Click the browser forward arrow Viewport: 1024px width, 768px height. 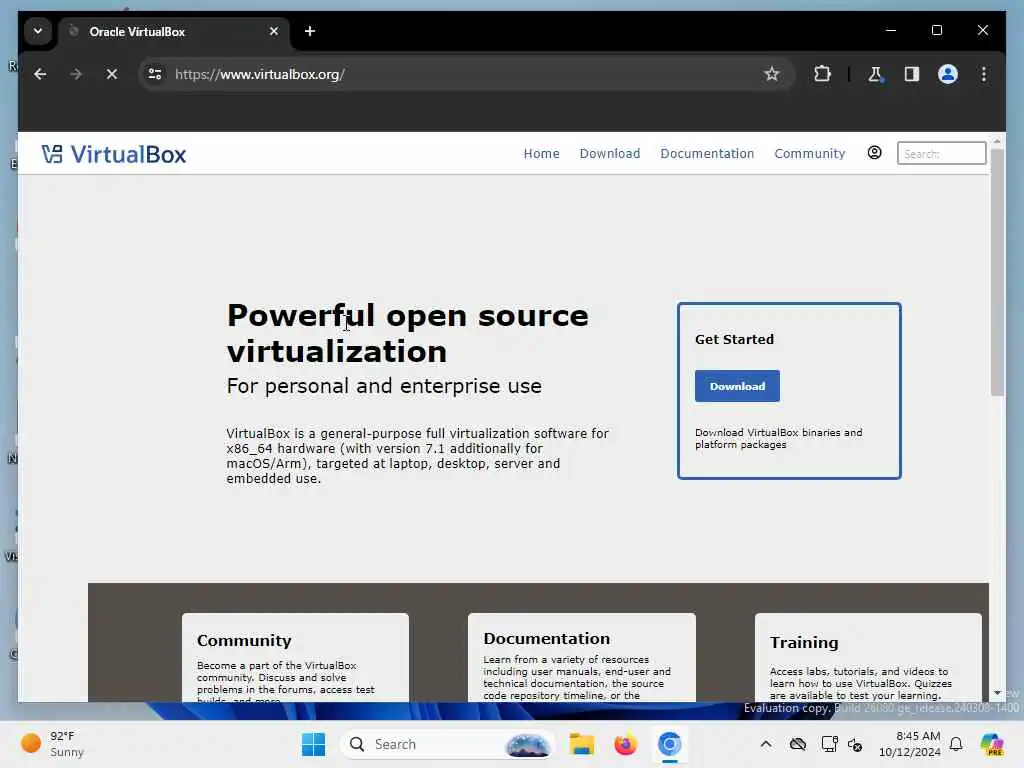(x=76, y=74)
